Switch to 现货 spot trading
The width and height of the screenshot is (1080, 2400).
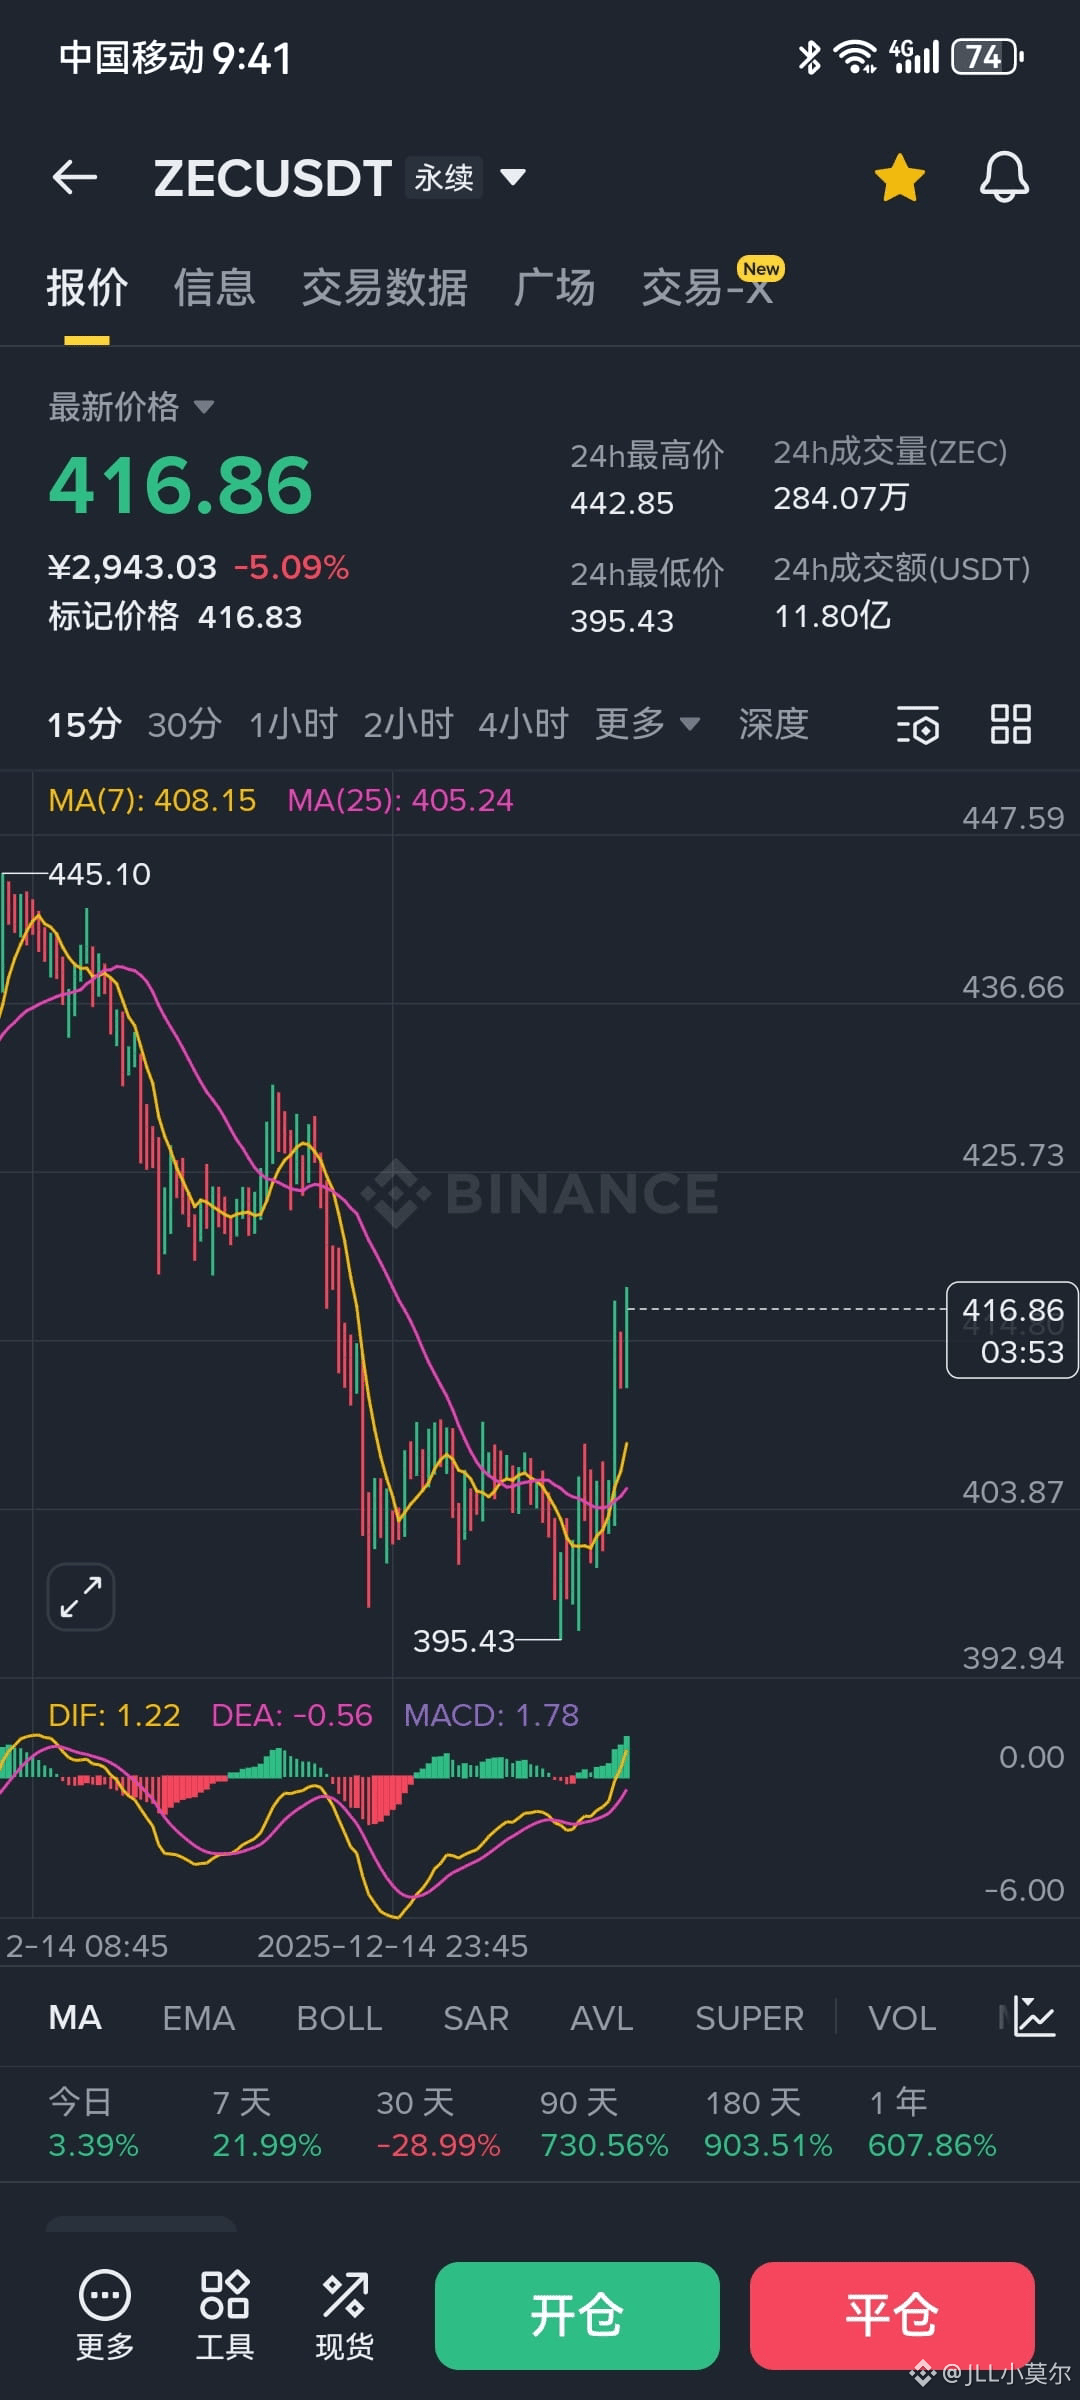click(x=345, y=2314)
